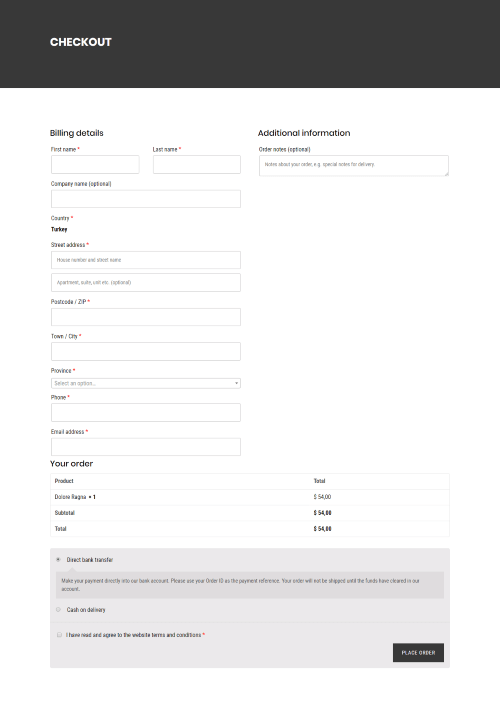Click the Dolore Ragna product row
The height and width of the screenshot is (710, 500).
pyautogui.click(x=250, y=497)
